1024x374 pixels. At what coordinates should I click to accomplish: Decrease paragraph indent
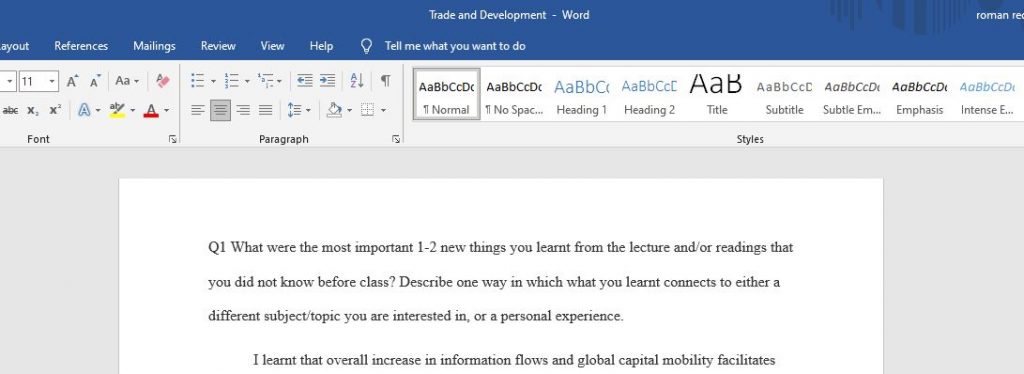point(304,81)
